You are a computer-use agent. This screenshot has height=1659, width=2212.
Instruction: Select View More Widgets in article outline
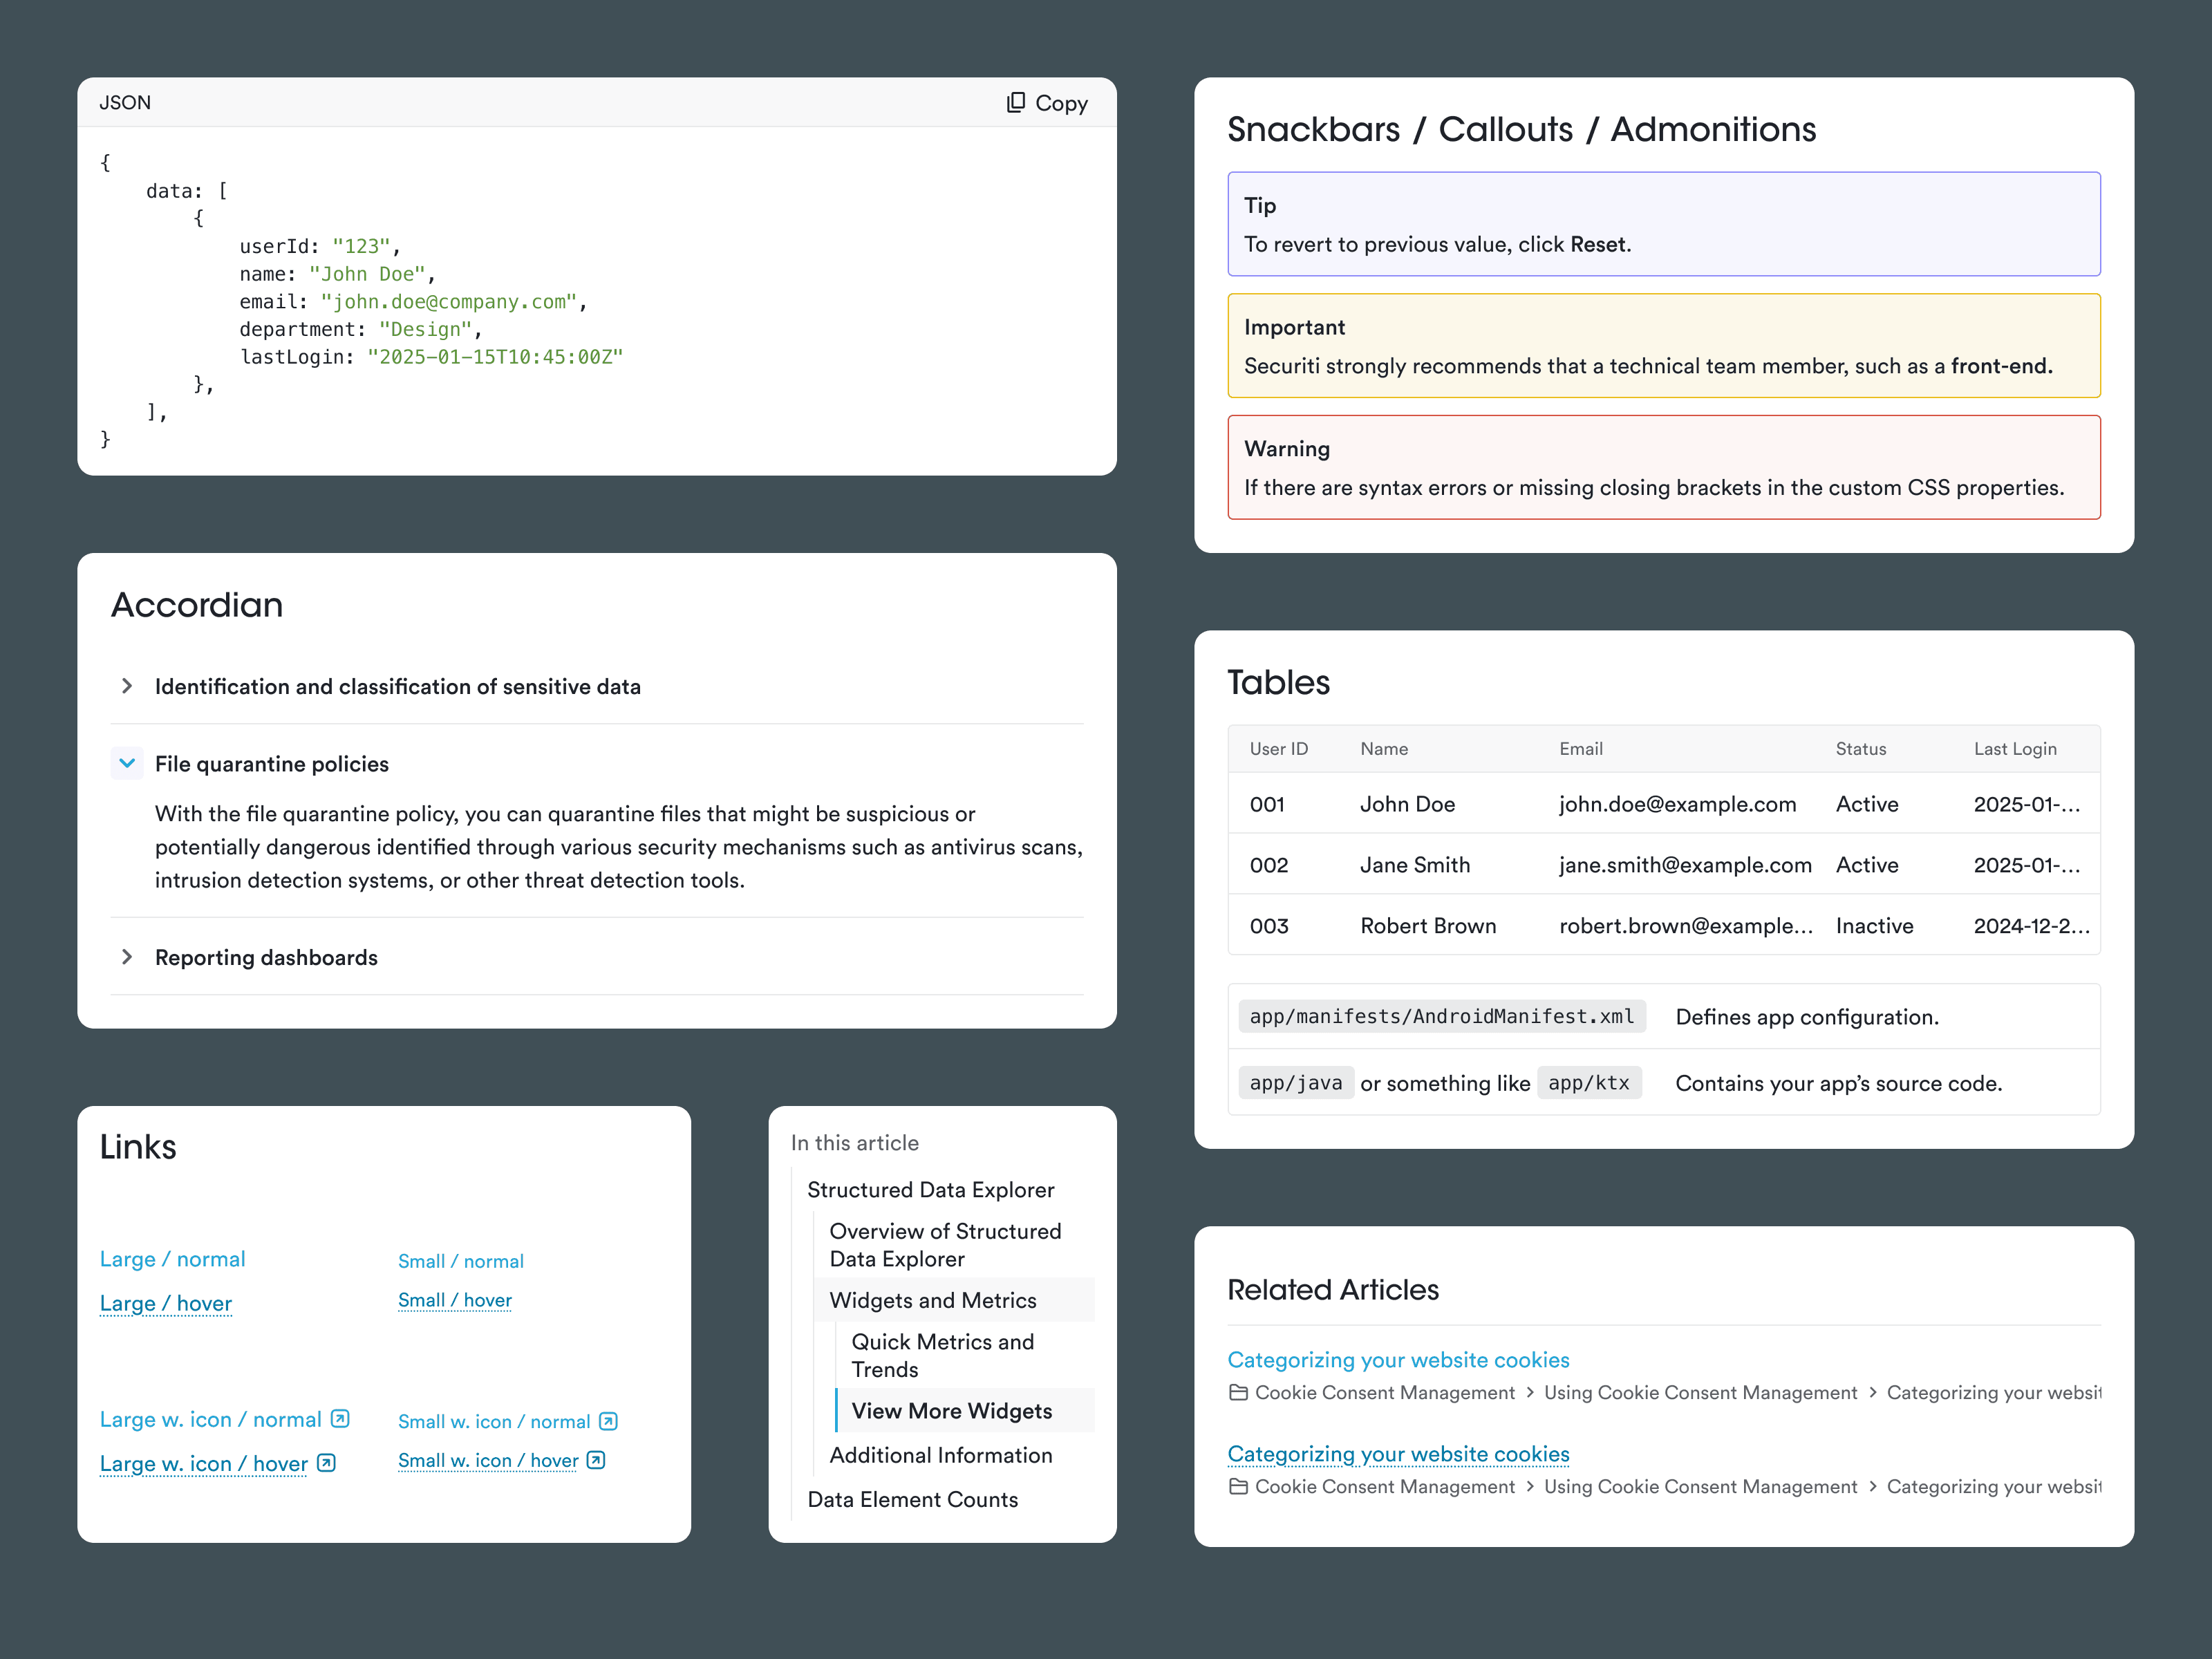point(951,1410)
